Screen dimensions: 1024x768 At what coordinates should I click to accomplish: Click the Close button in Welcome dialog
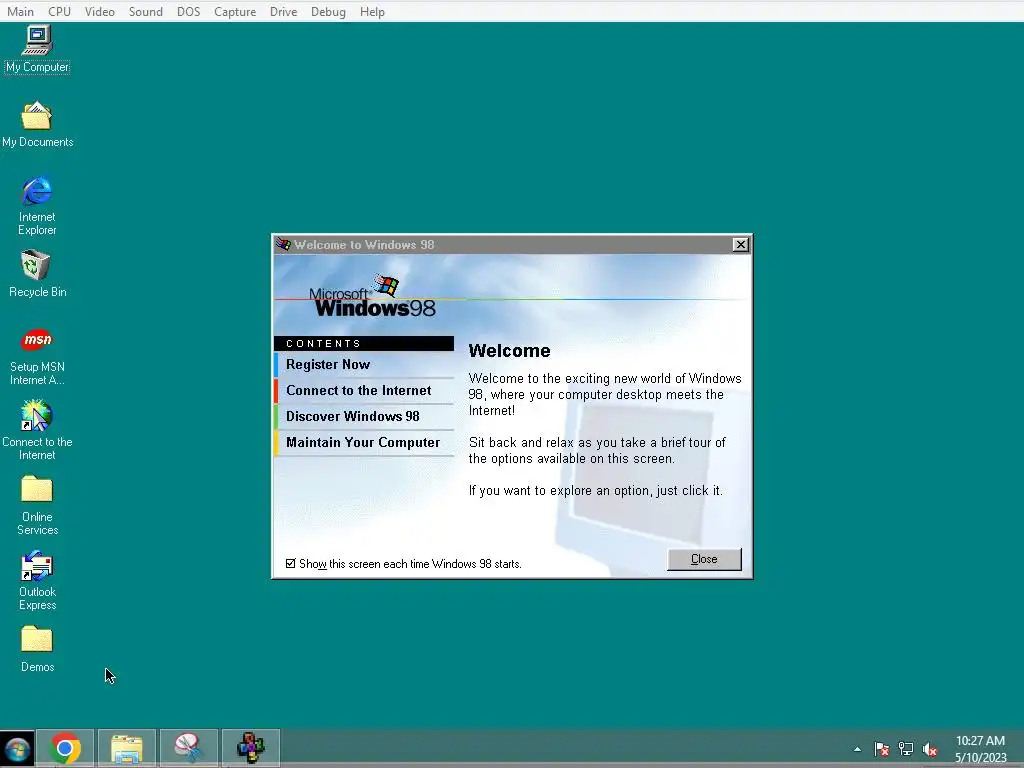click(704, 559)
